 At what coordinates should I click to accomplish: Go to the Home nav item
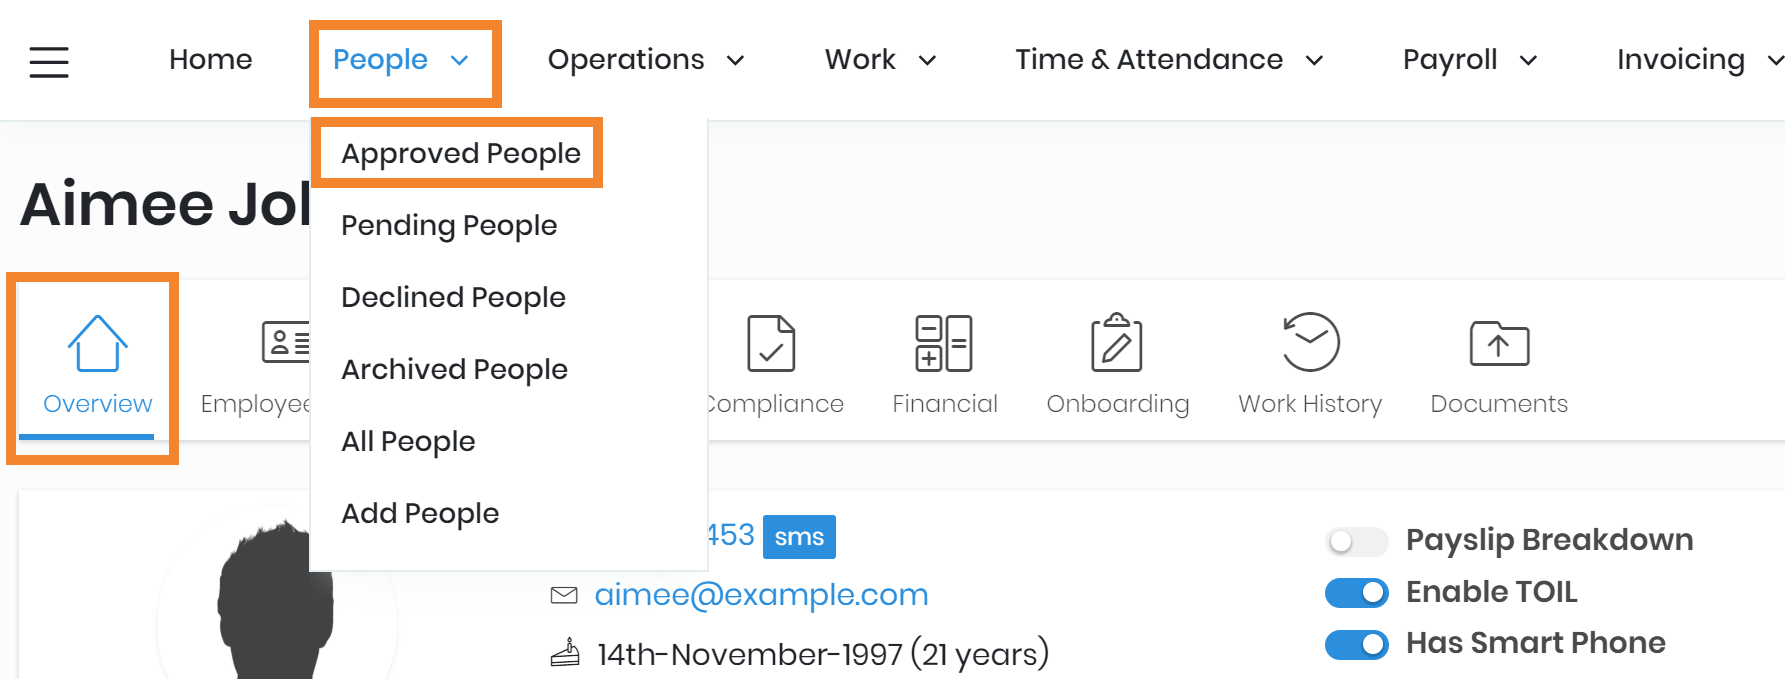point(210,60)
